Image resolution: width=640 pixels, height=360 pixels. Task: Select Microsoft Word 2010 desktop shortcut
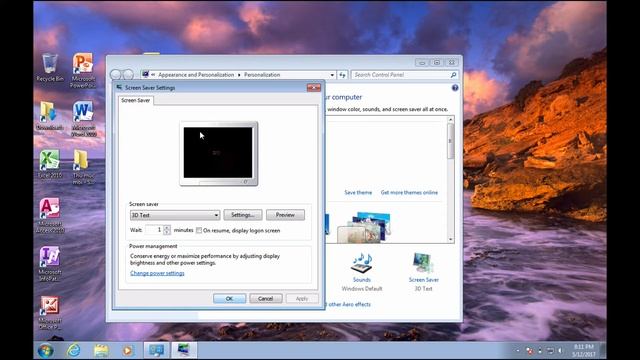click(x=83, y=119)
